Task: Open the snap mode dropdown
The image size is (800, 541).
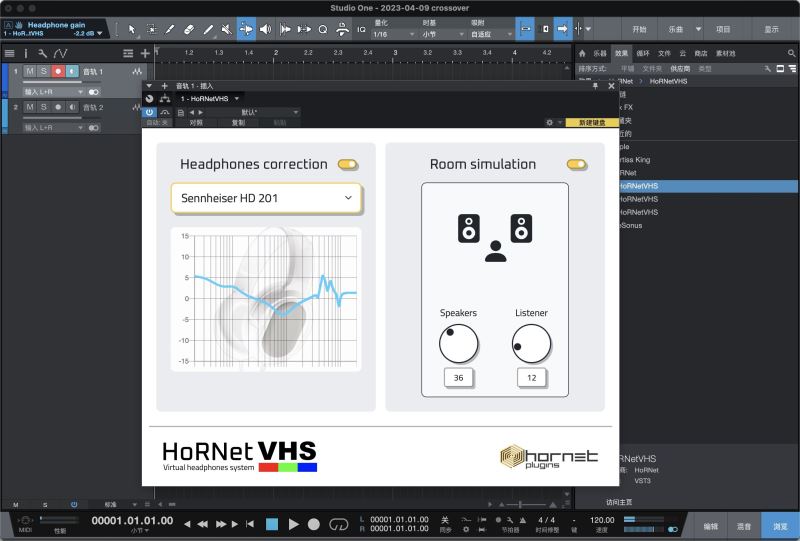Action: (491, 34)
